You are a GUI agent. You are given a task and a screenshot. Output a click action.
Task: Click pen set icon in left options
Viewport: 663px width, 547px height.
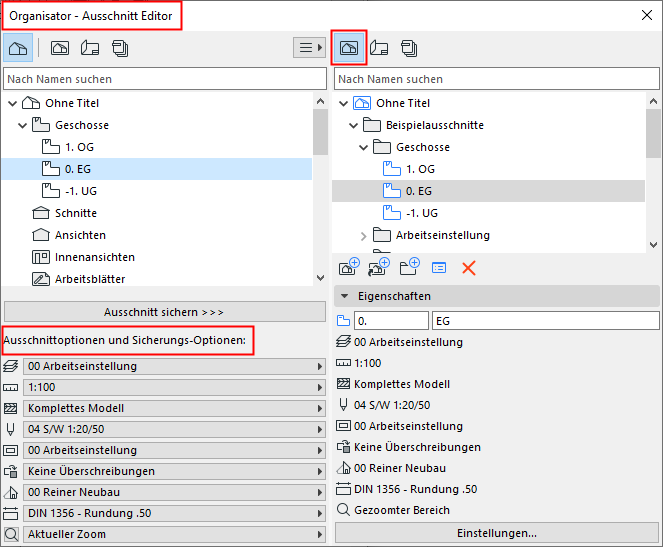pyautogui.click(x=11, y=429)
